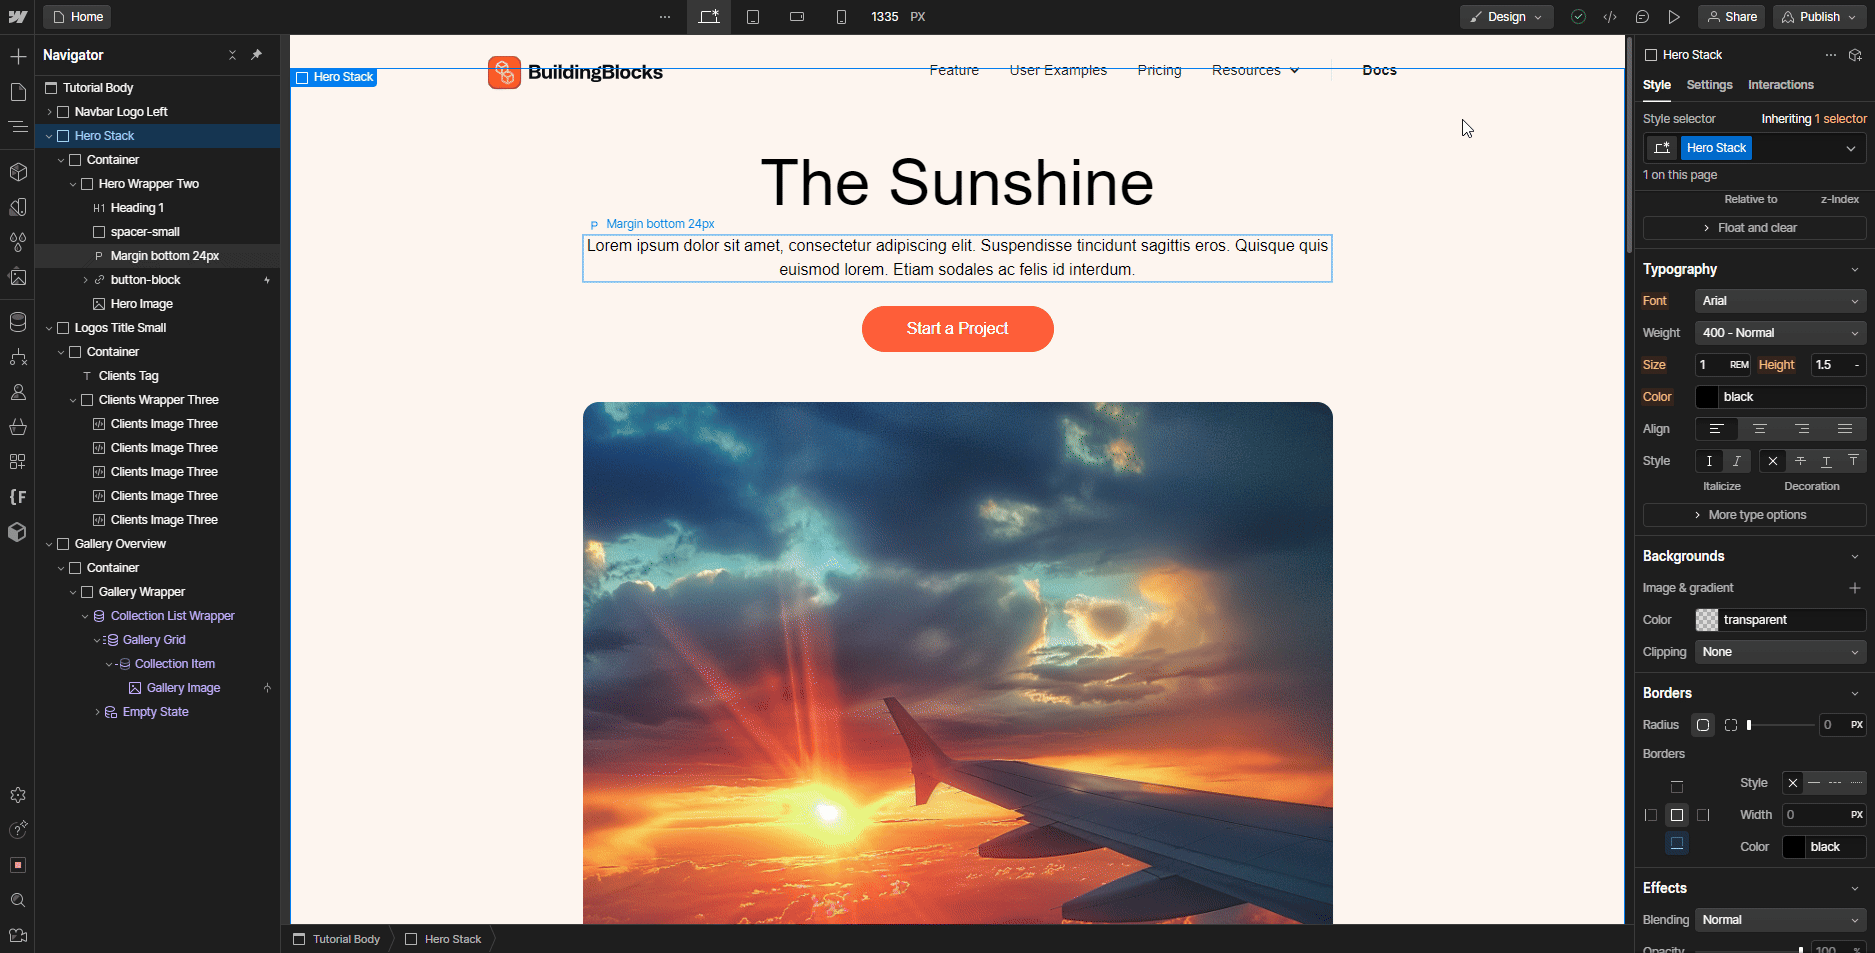The image size is (1875, 953).
Task: Open the black font color swatch
Action: (x=1706, y=397)
